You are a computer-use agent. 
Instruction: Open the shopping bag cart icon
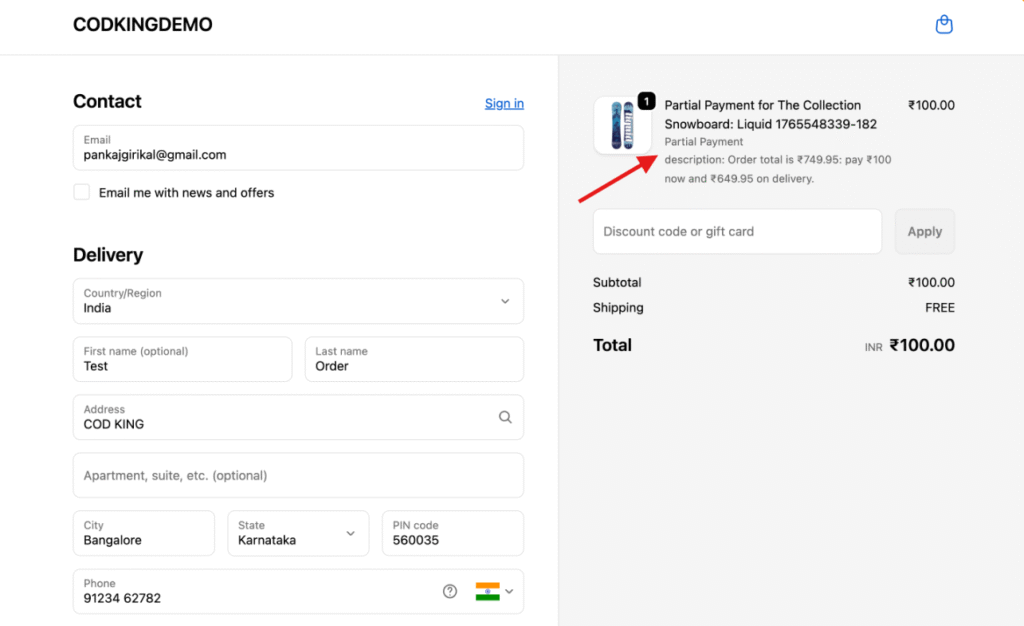click(x=943, y=25)
